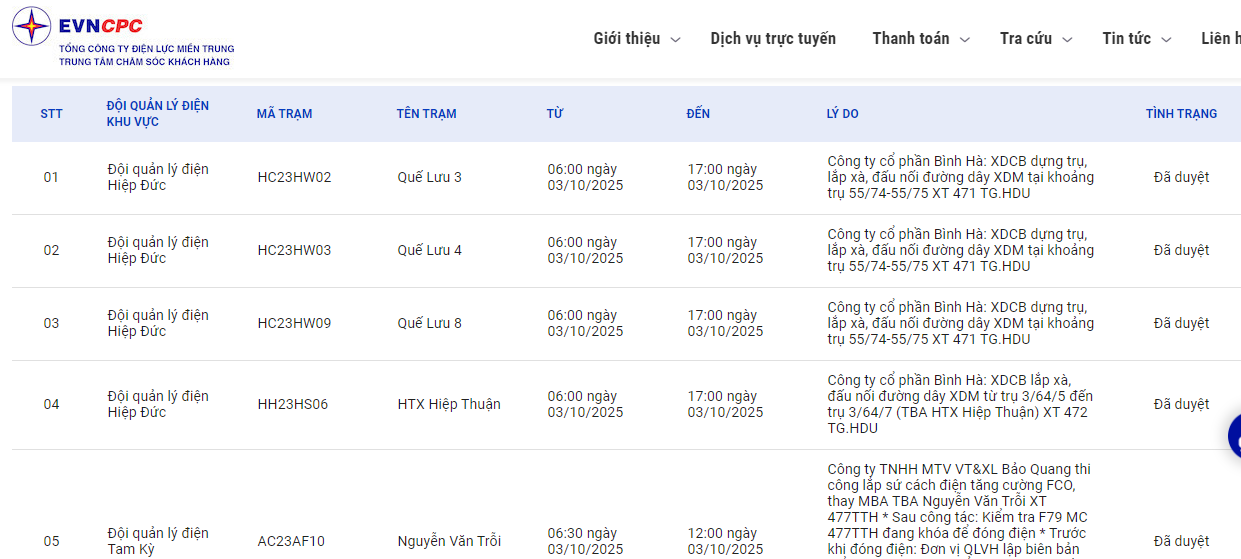This screenshot has width=1241, height=559.
Task: Click the Liên hệ menu item
Action: [1220, 39]
